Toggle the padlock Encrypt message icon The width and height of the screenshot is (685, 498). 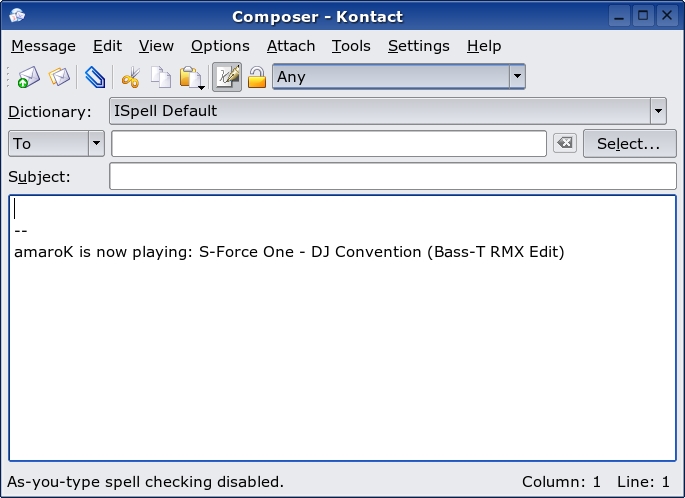point(257,77)
